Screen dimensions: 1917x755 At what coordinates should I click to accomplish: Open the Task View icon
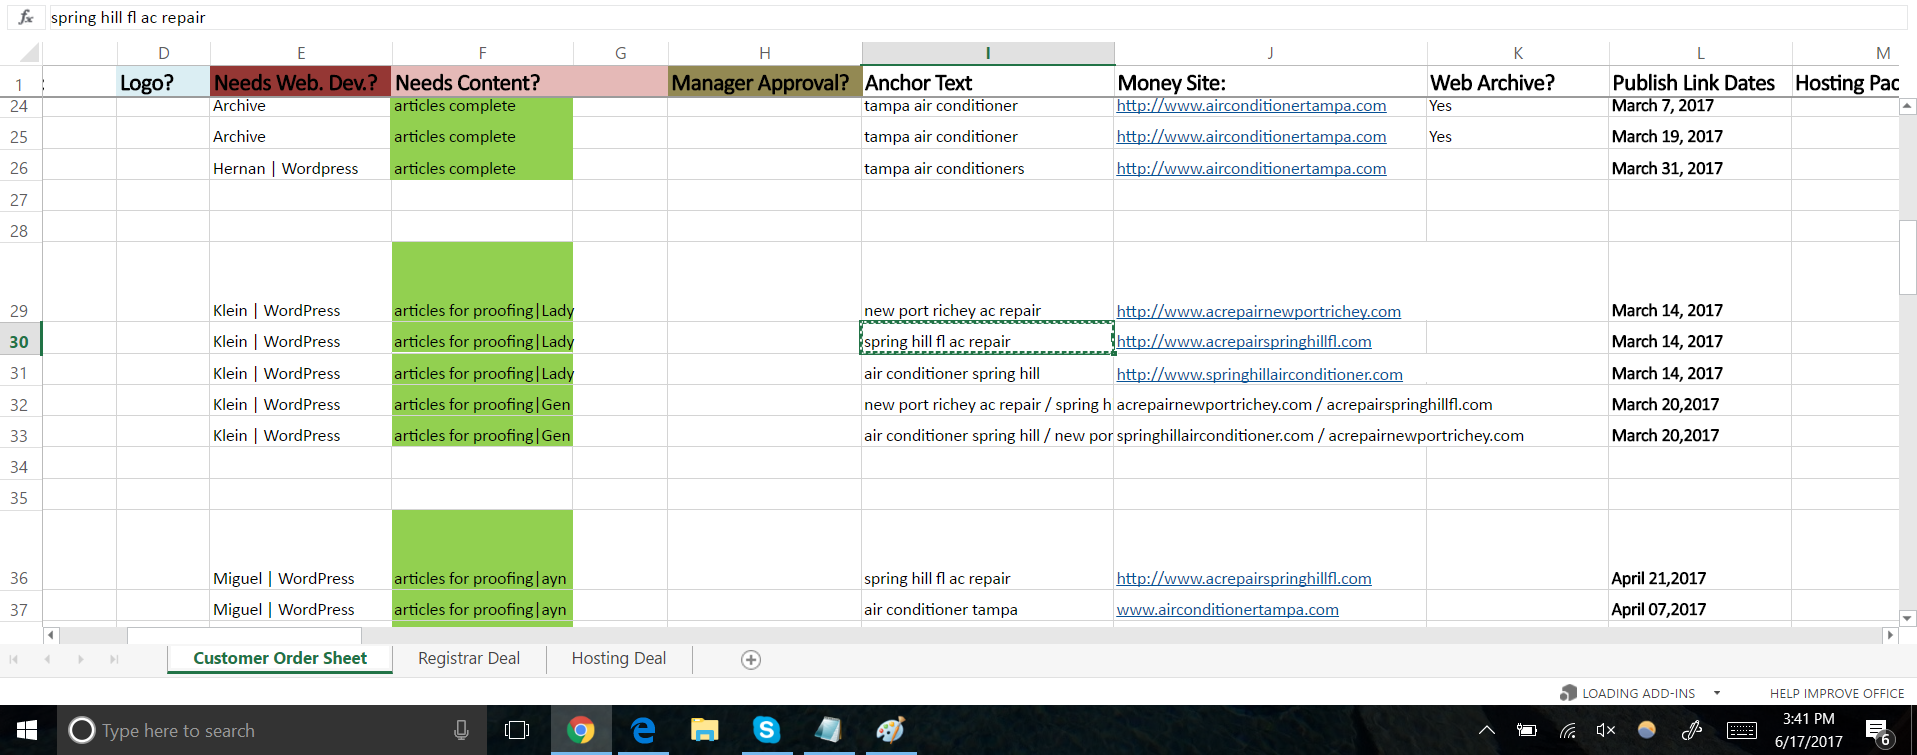(517, 730)
